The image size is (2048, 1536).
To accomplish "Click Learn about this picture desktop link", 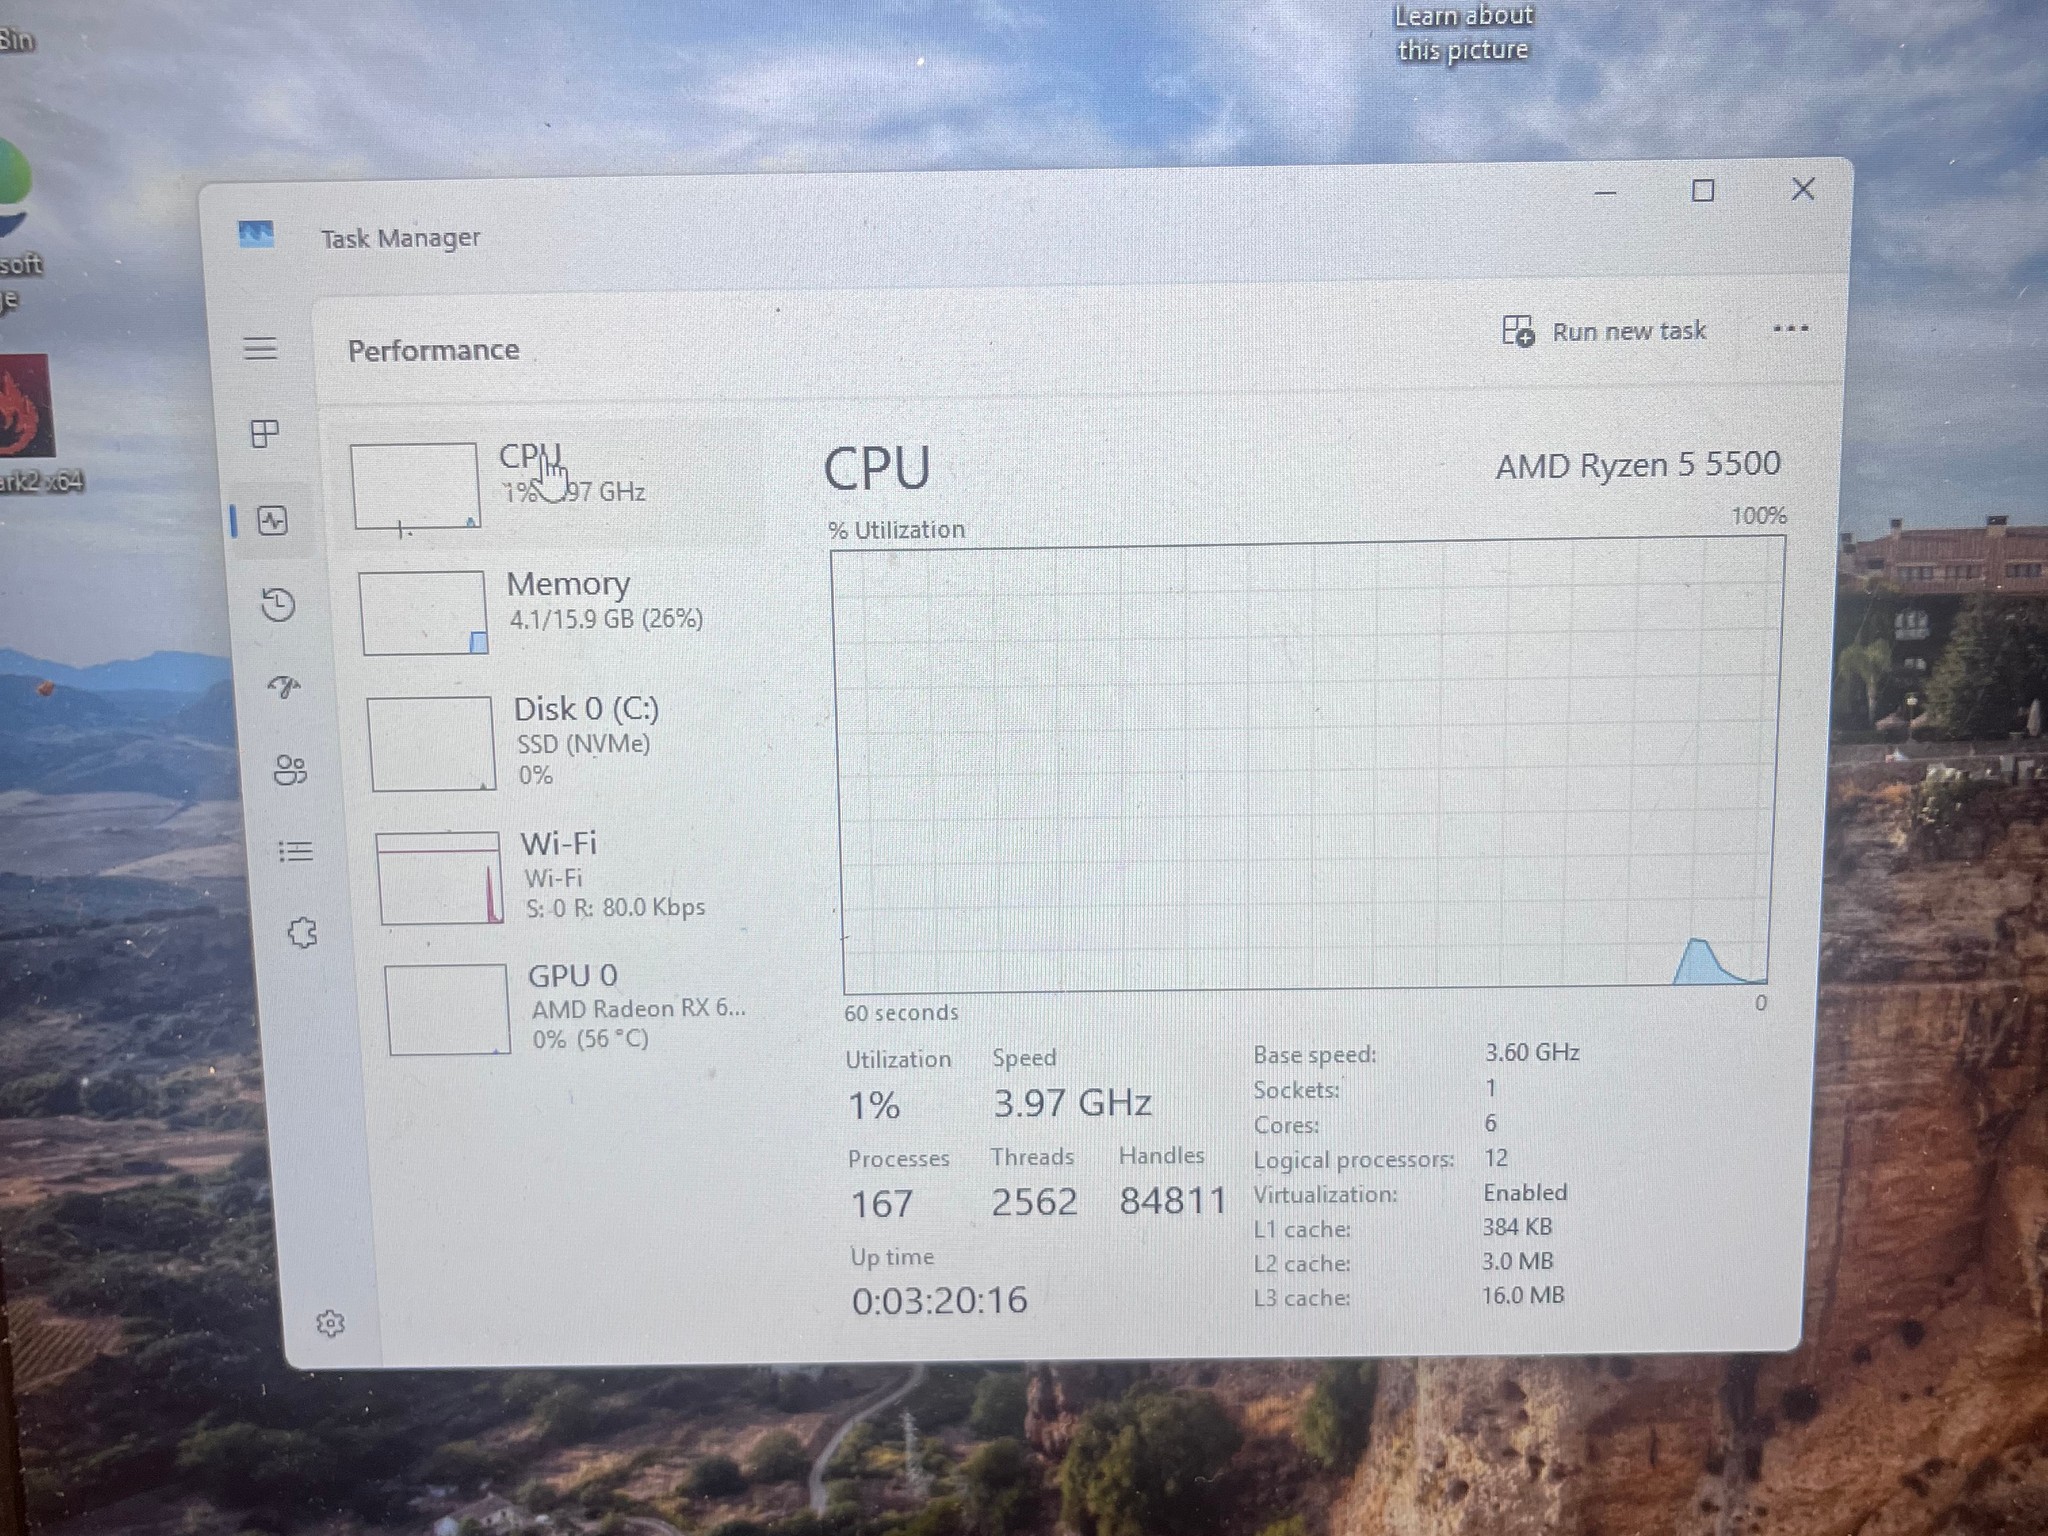I will [1463, 32].
